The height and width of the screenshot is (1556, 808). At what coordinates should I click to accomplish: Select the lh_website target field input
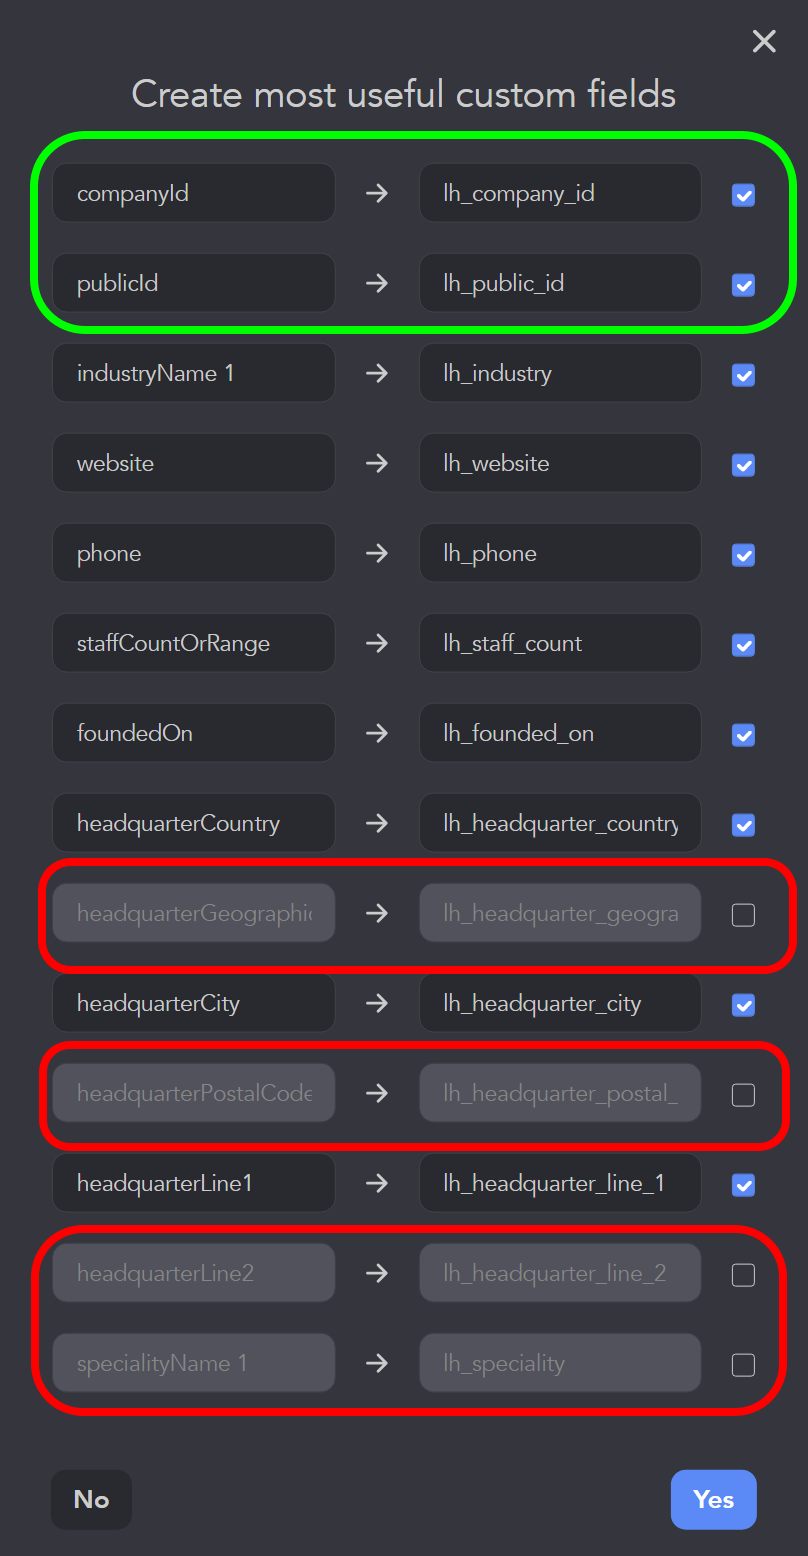click(560, 463)
